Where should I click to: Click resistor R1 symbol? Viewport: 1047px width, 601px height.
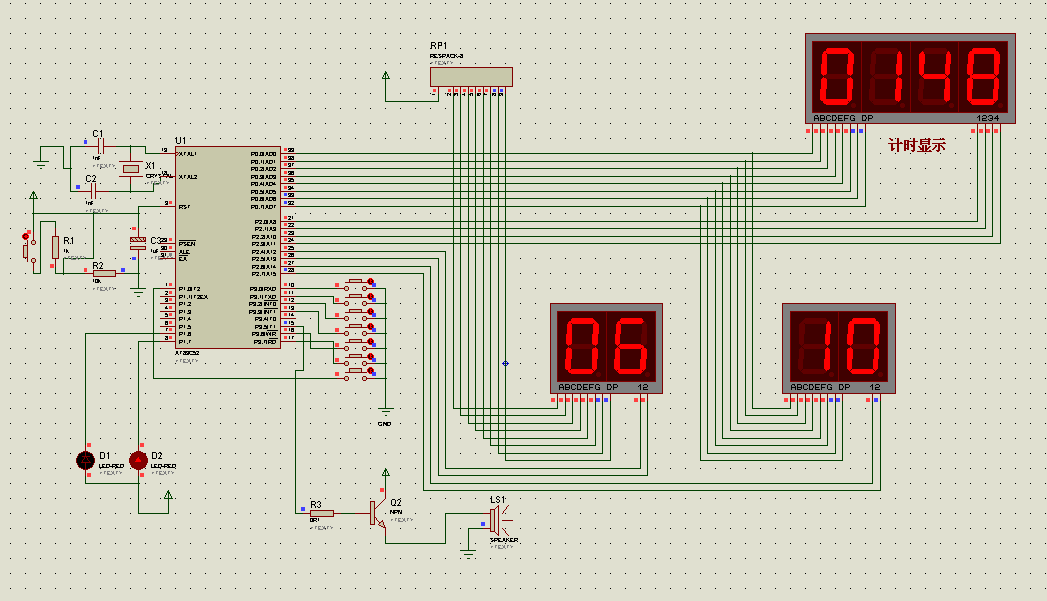click(55, 246)
